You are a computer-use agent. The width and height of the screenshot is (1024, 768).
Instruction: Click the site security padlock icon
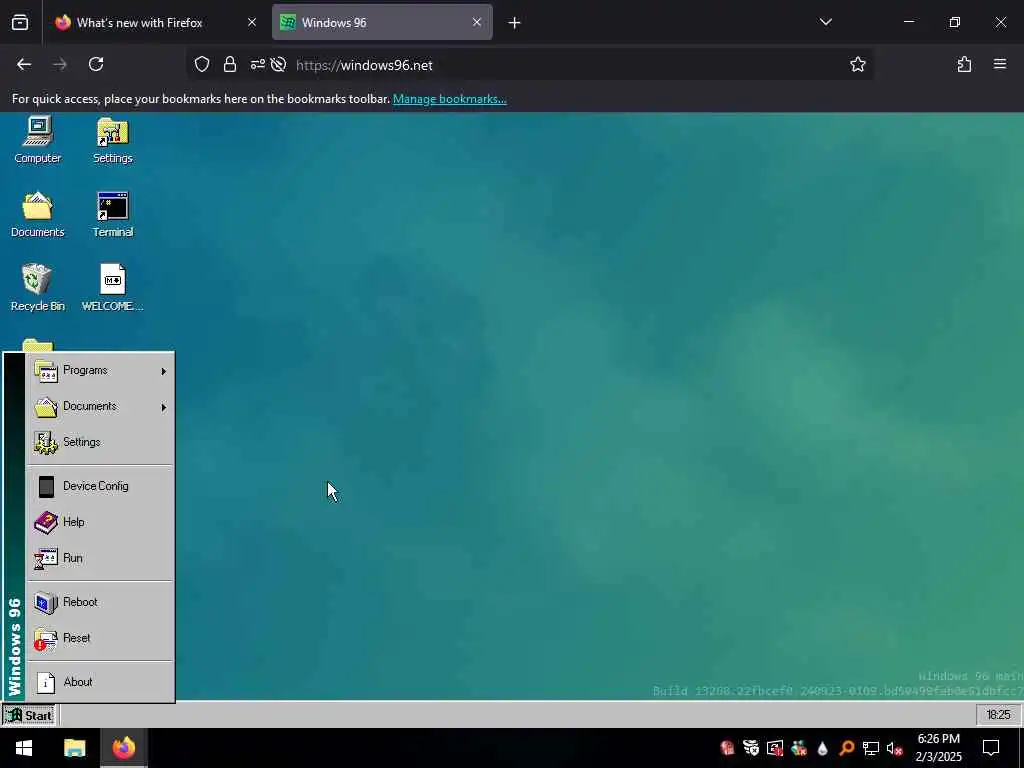(x=230, y=65)
